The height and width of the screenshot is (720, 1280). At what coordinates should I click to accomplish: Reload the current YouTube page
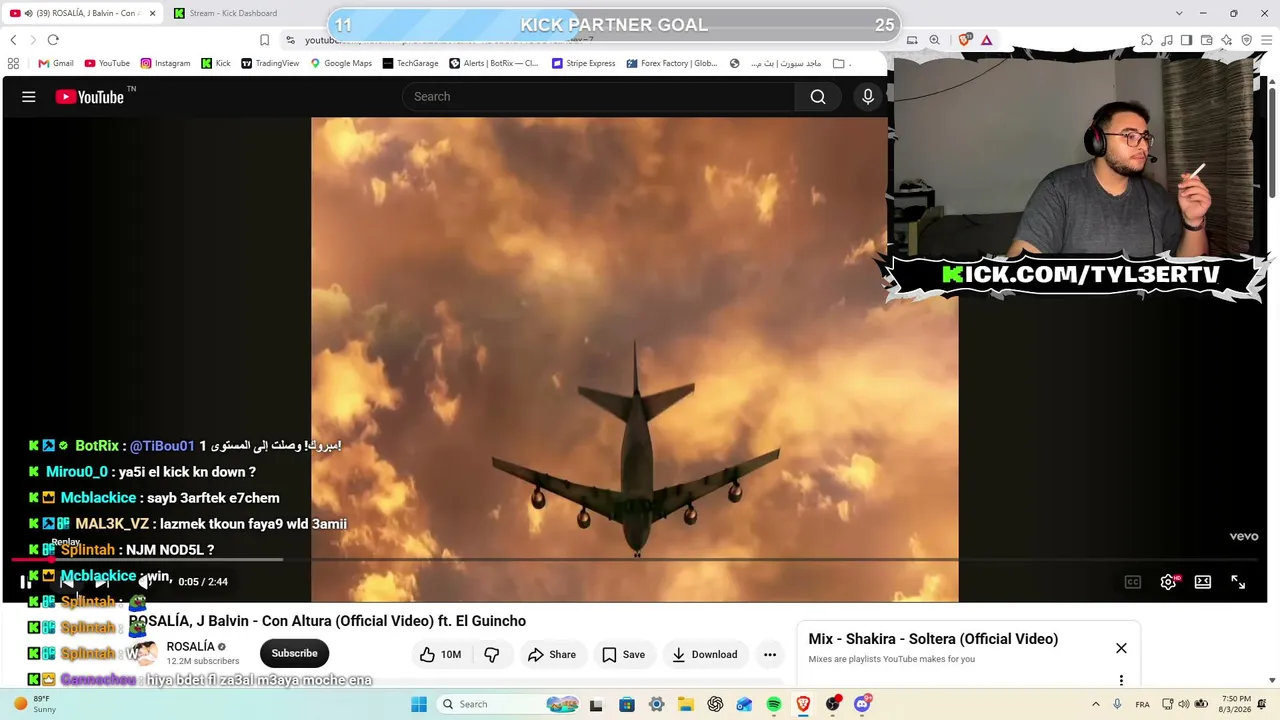click(53, 40)
